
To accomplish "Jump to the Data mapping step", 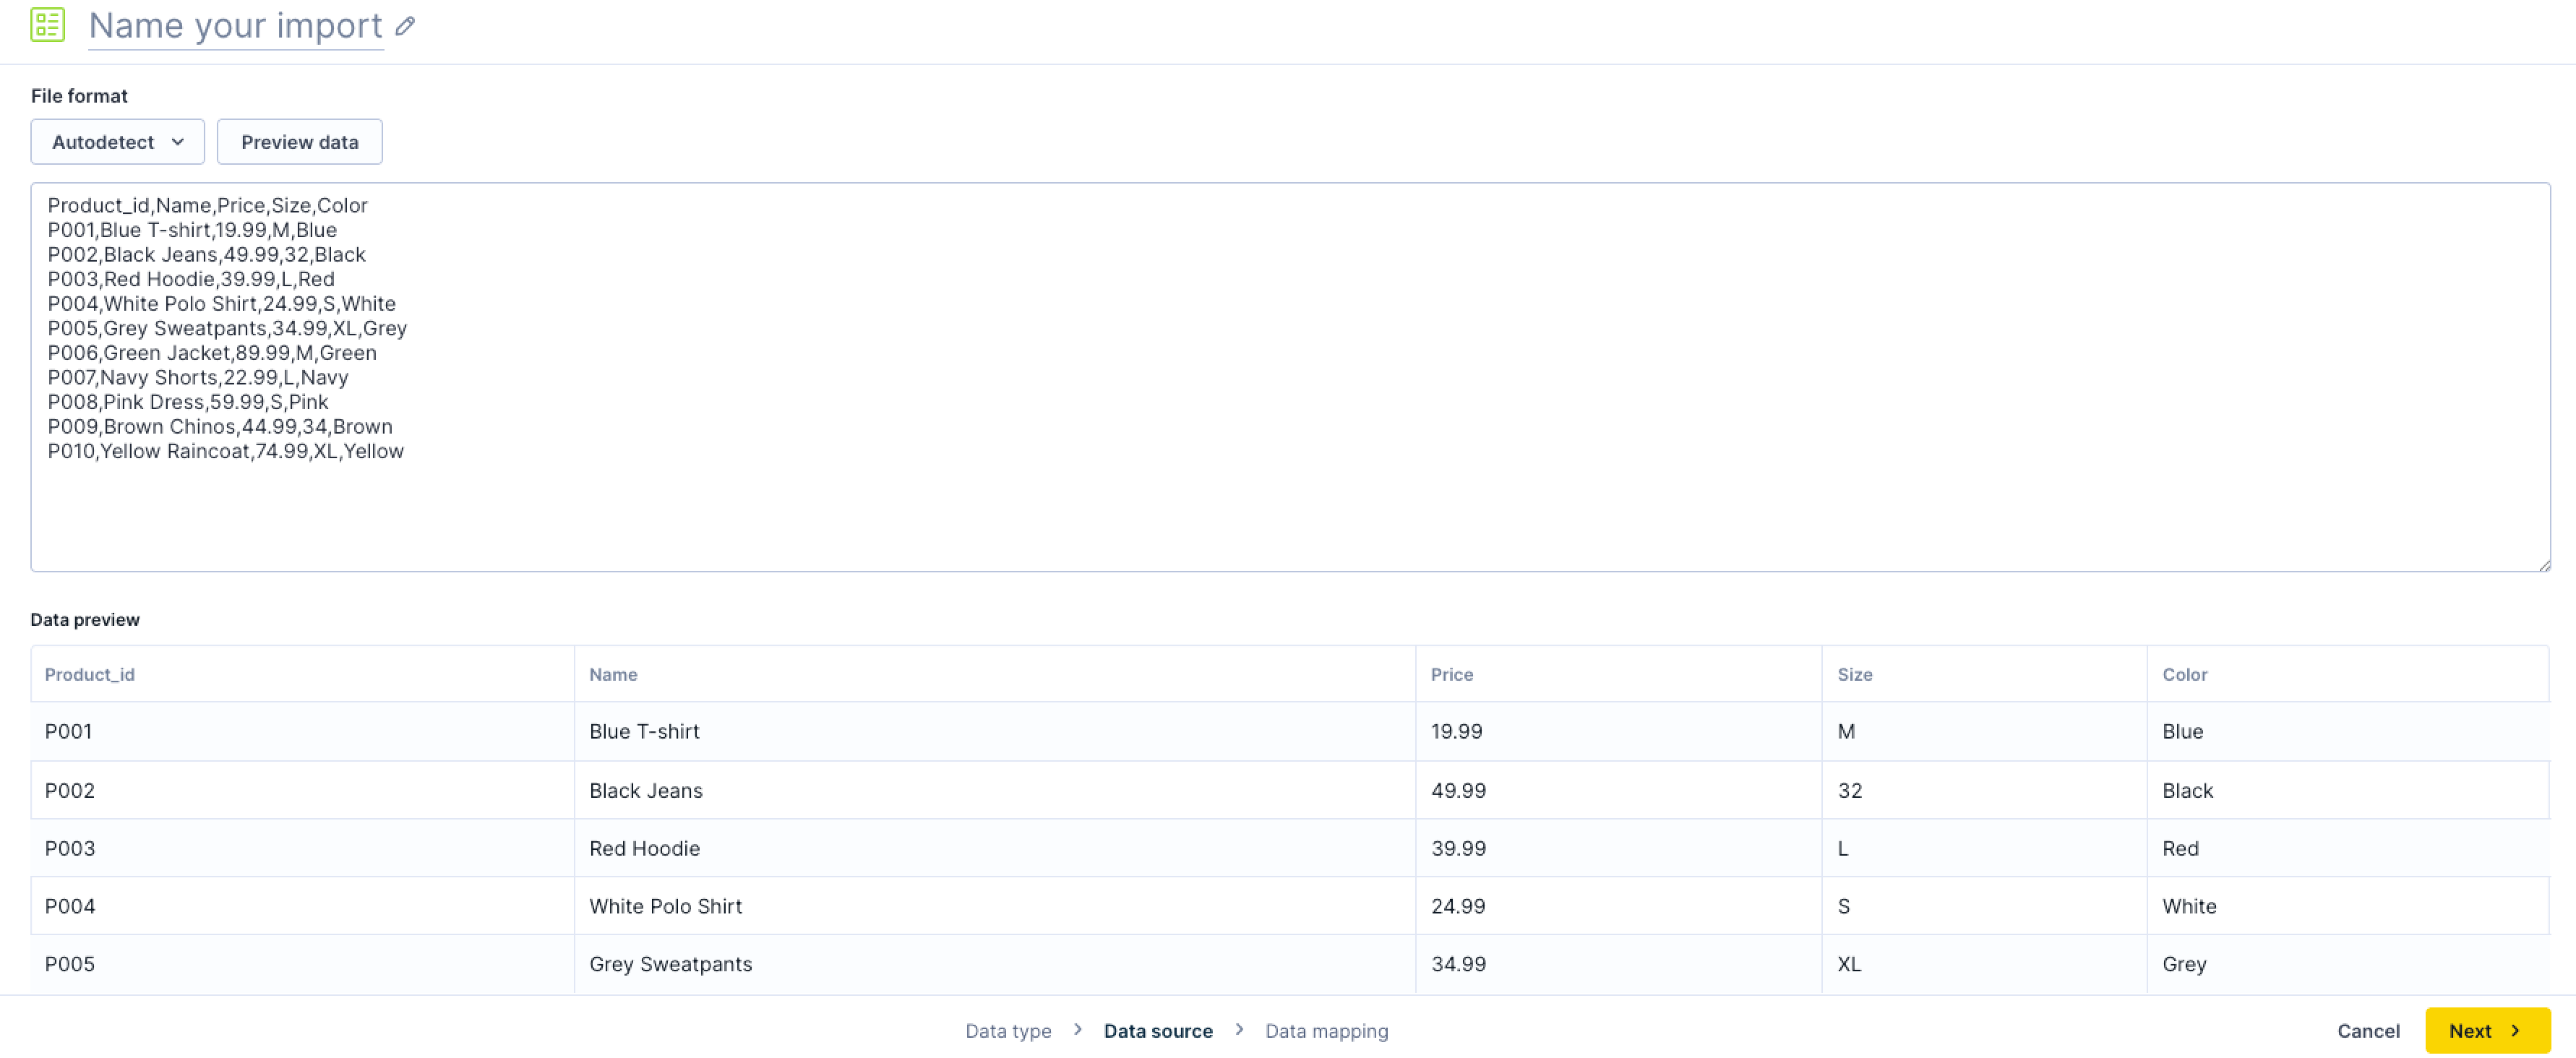I will pos(1326,1030).
